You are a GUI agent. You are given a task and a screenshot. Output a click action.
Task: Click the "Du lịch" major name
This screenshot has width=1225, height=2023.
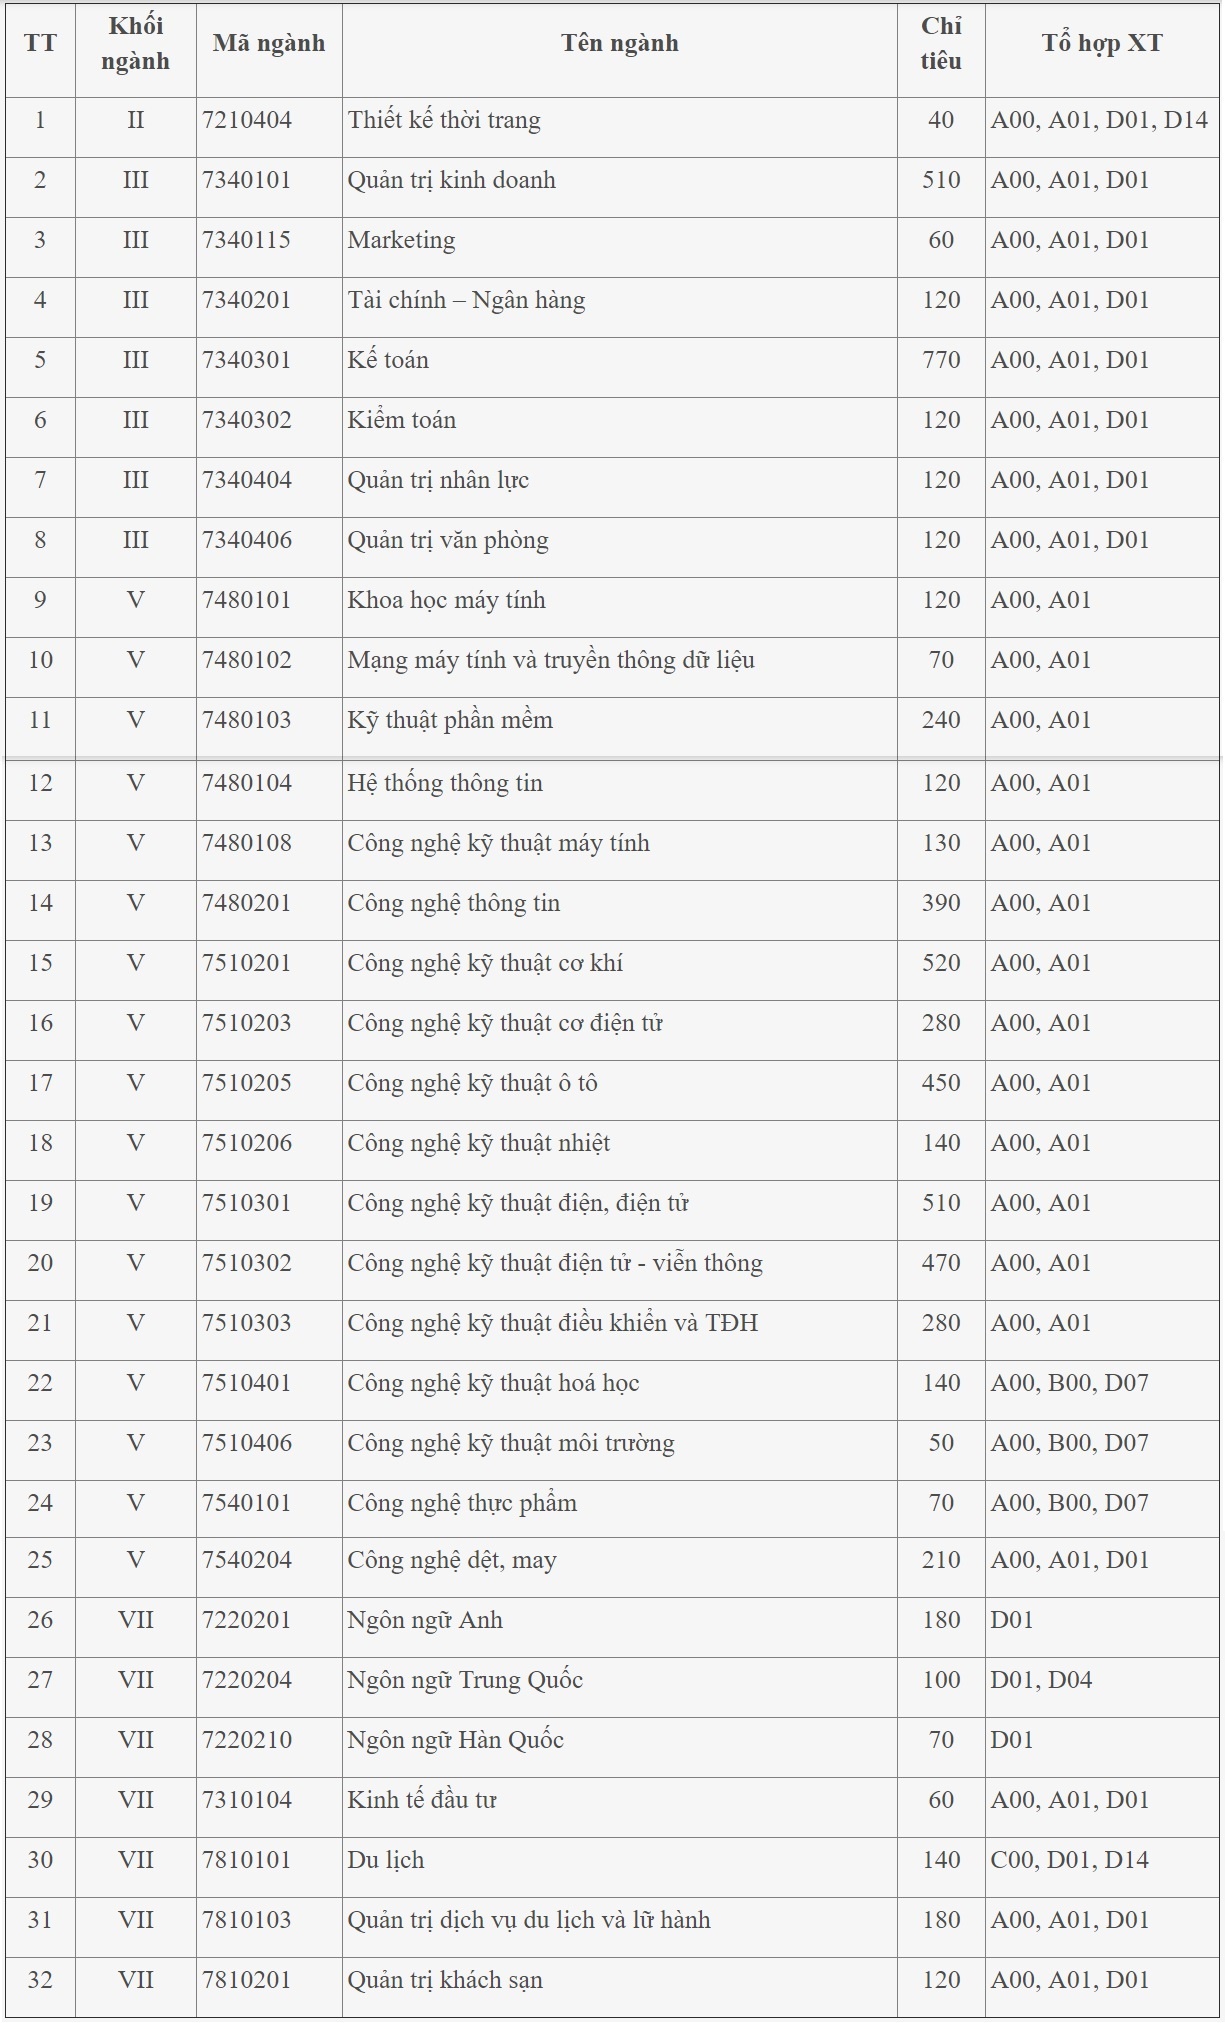pos(386,1861)
